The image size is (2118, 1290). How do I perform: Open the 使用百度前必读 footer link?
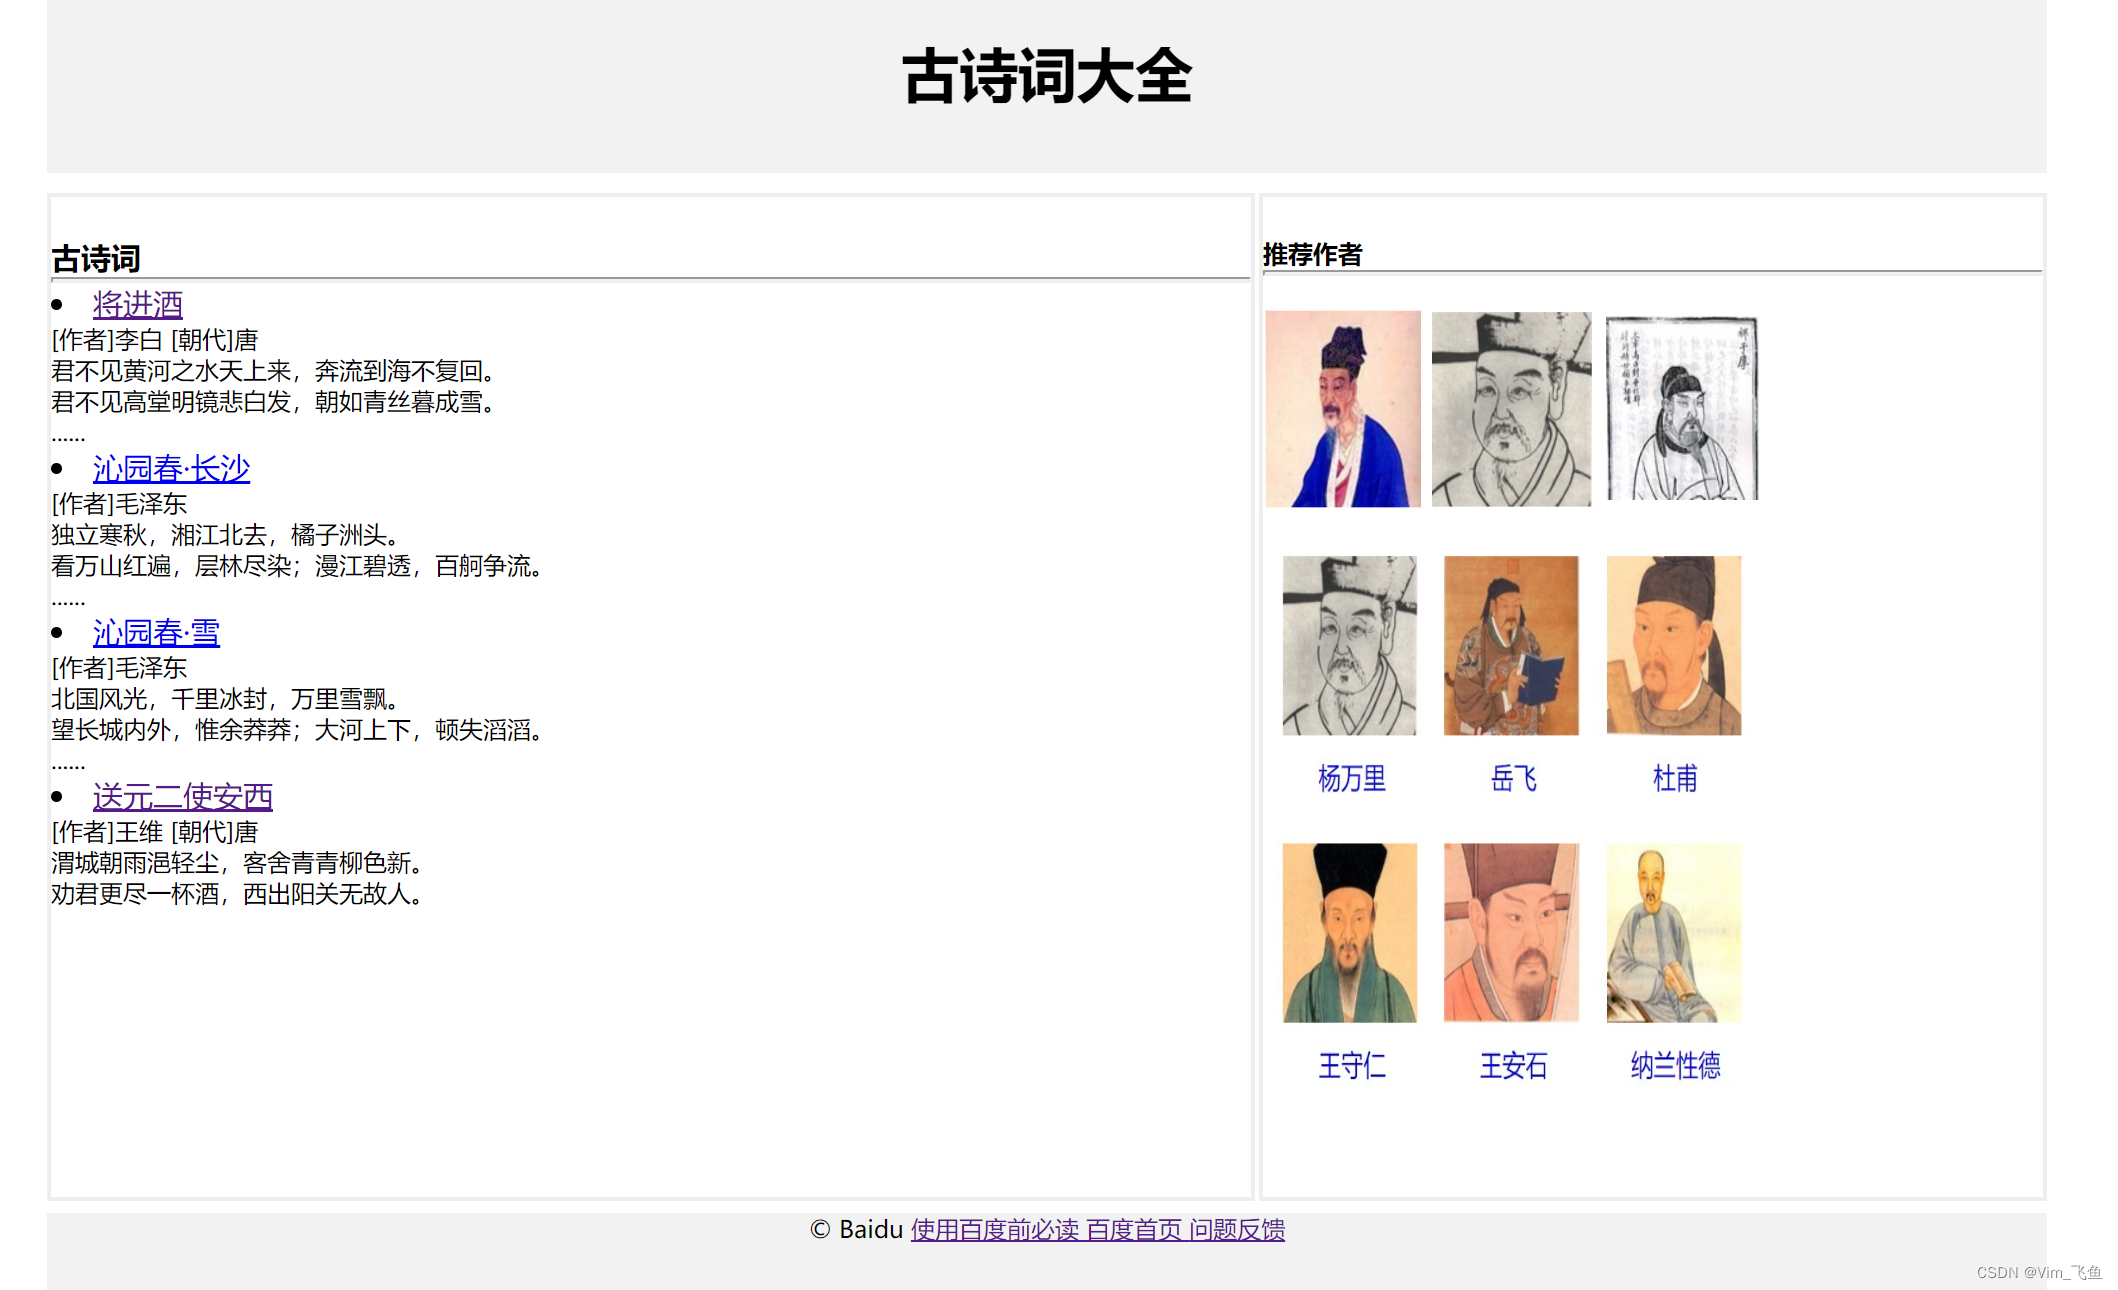(x=994, y=1229)
